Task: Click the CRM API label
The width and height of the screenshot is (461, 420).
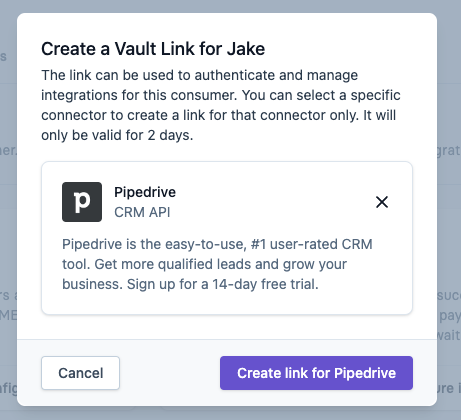Action: point(142,212)
